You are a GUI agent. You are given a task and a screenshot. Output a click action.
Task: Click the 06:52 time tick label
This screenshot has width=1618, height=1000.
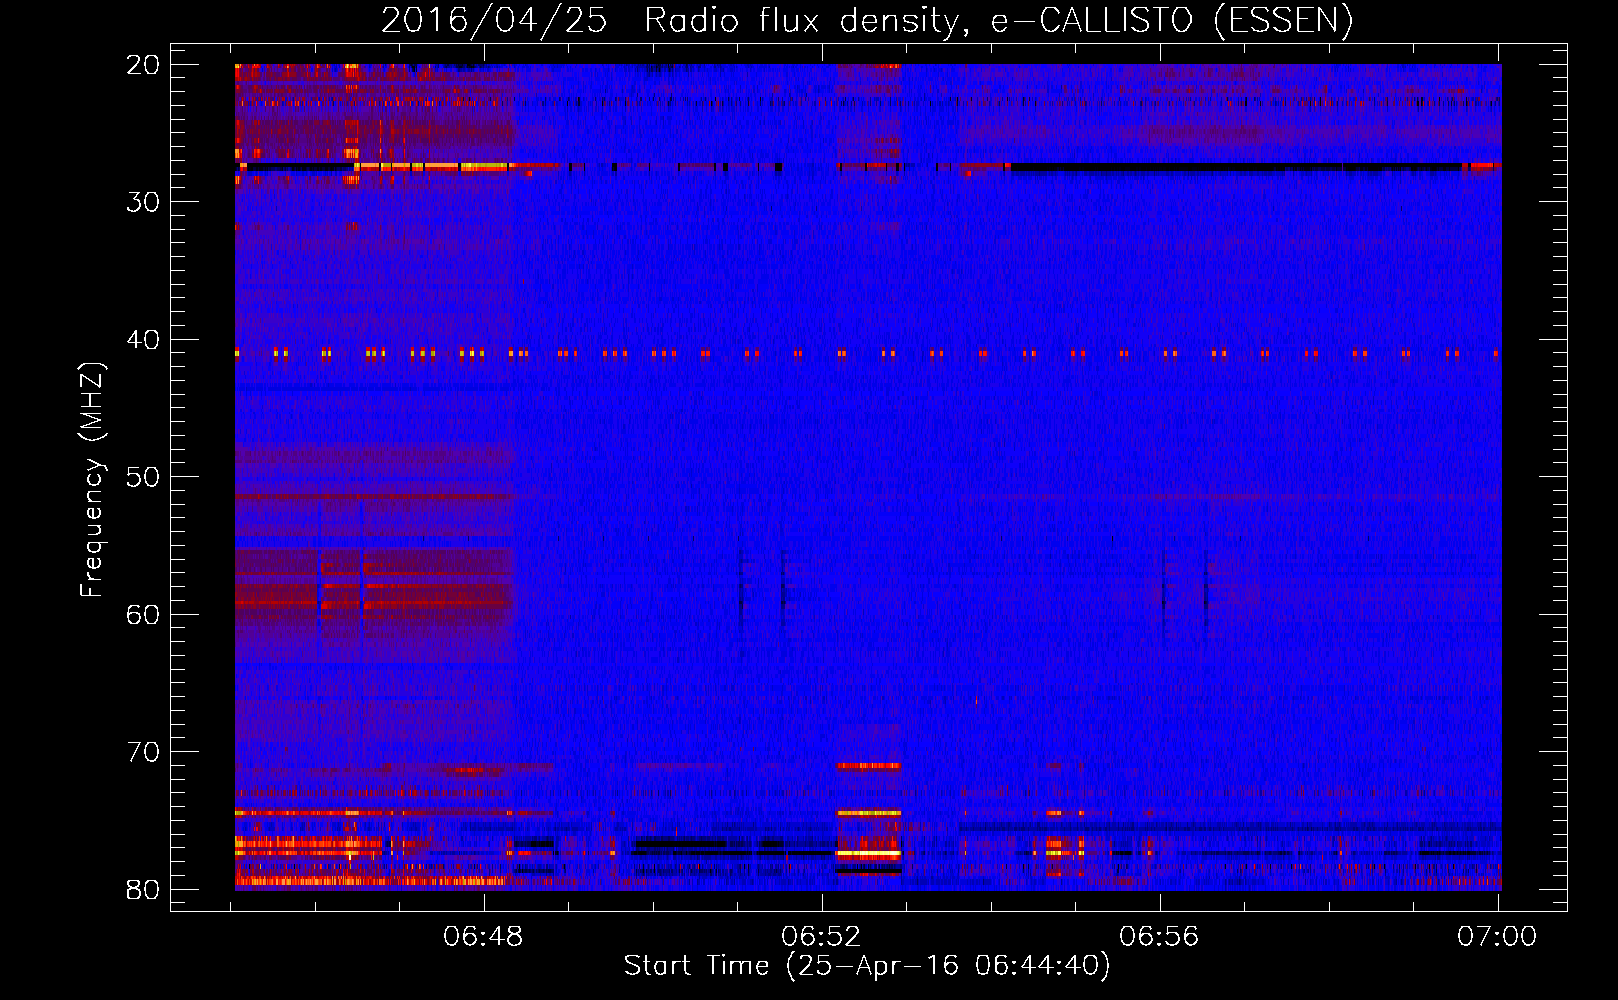821,937
